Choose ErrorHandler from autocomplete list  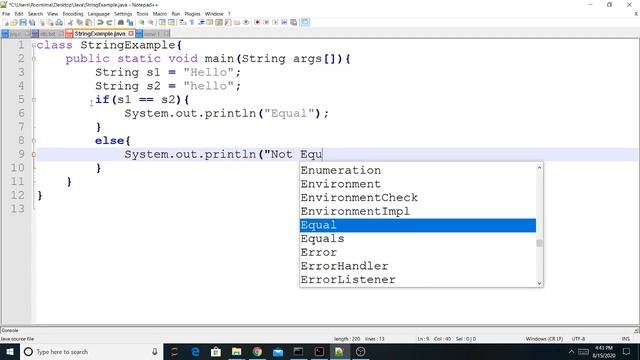418,266
